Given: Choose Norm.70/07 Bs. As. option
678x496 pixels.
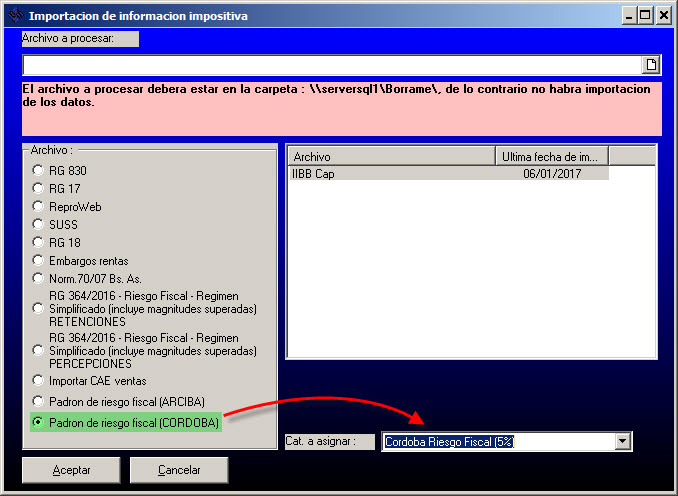Looking at the screenshot, I should pyautogui.click(x=39, y=279).
